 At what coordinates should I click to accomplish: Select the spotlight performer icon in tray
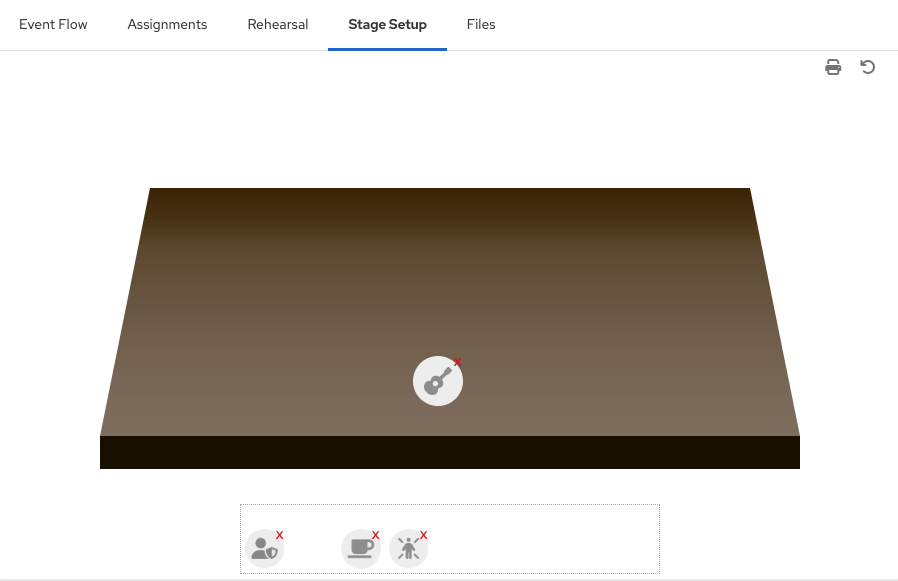(x=408, y=549)
